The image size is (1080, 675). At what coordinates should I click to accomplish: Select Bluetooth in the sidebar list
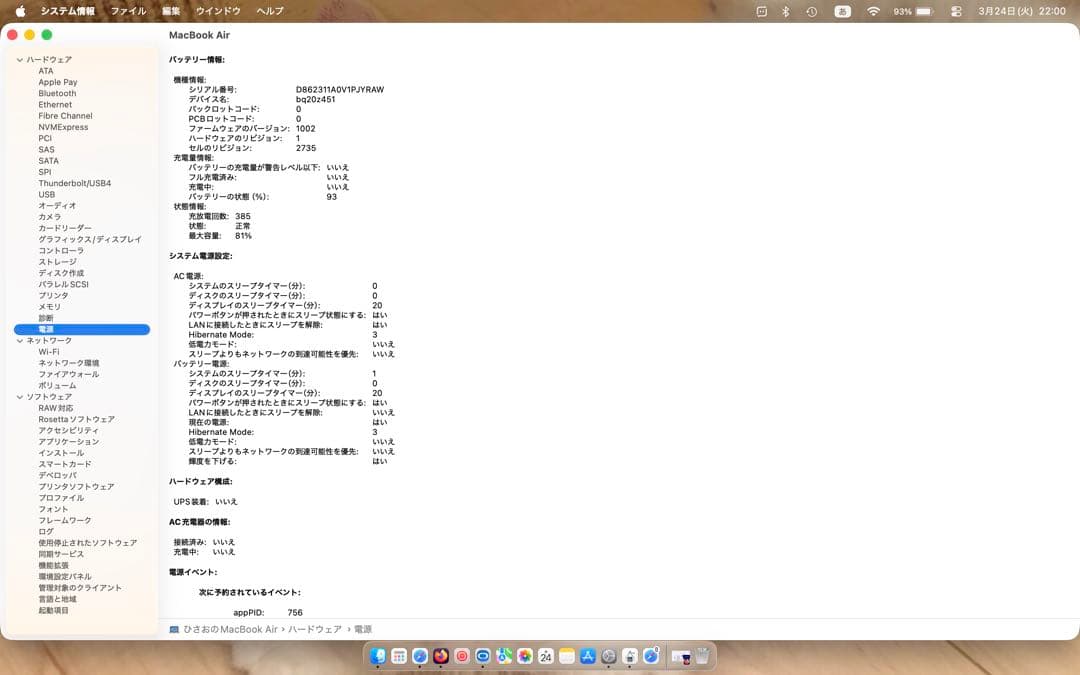point(57,94)
